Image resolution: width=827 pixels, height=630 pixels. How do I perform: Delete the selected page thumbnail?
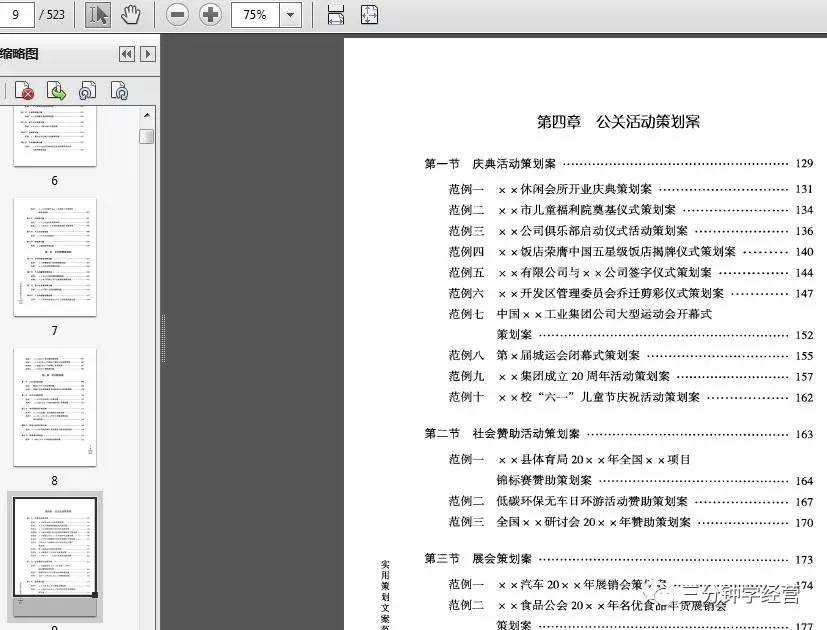click(x=24, y=90)
